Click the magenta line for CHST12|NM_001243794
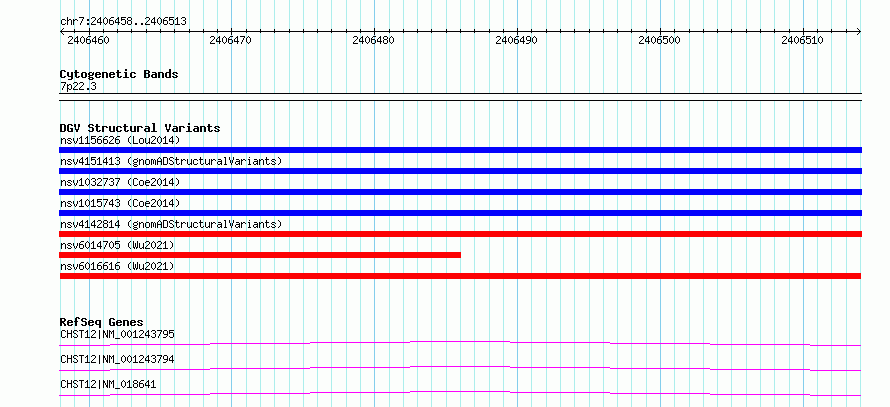The height and width of the screenshot is (407, 890). 460,368
